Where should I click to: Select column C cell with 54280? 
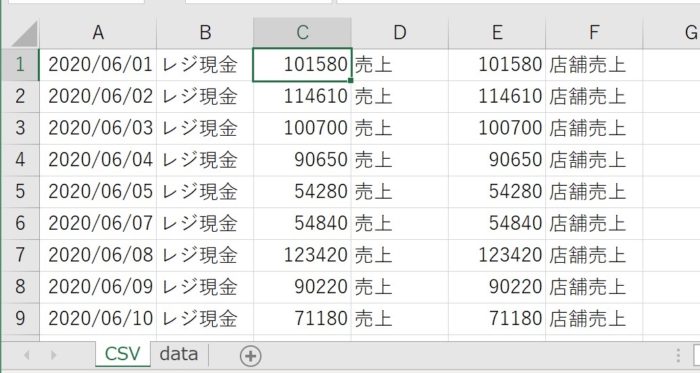pyautogui.click(x=302, y=191)
